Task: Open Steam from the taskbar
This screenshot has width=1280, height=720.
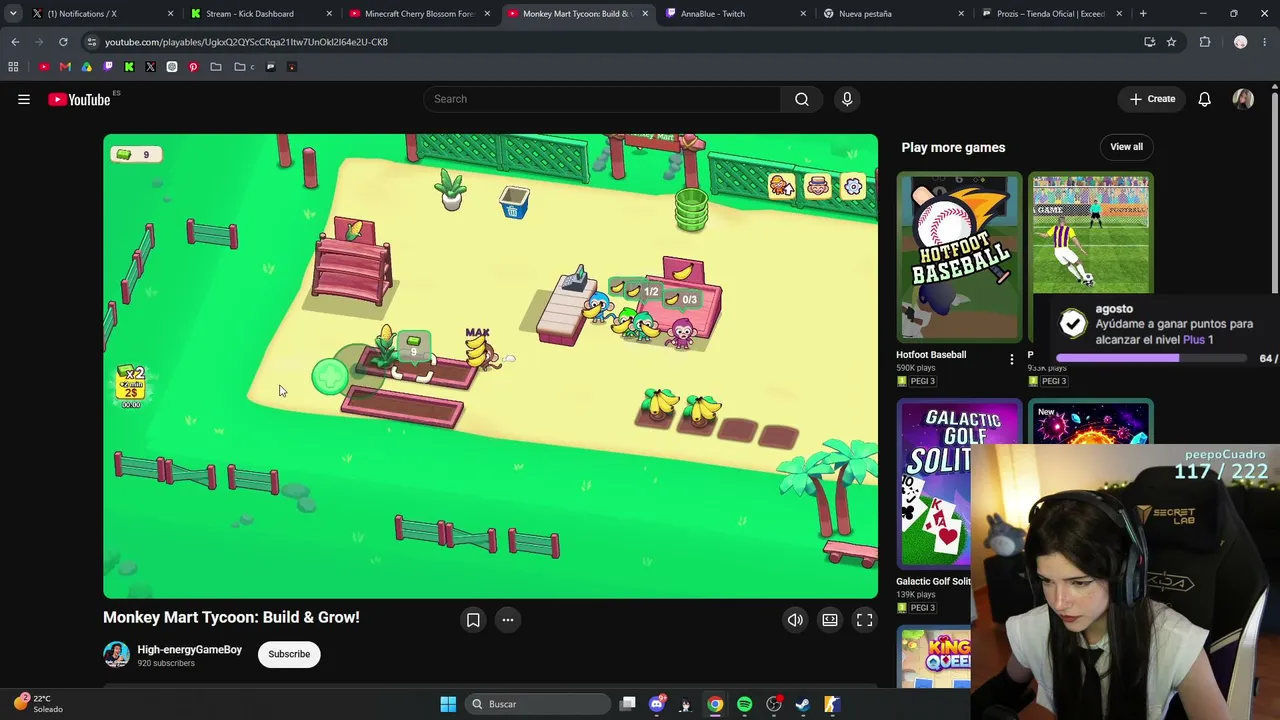Action: click(802, 704)
